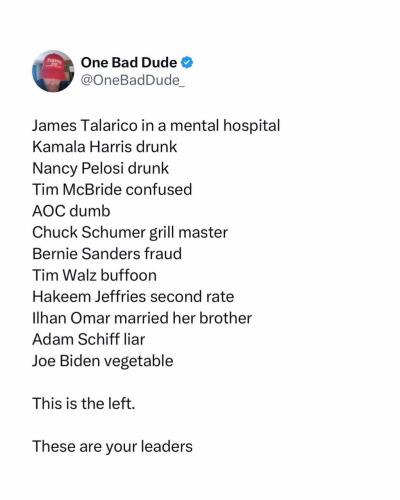Click the Ilhan Omar line
This screenshot has width=400, height=500.
[x=142, y=318]
